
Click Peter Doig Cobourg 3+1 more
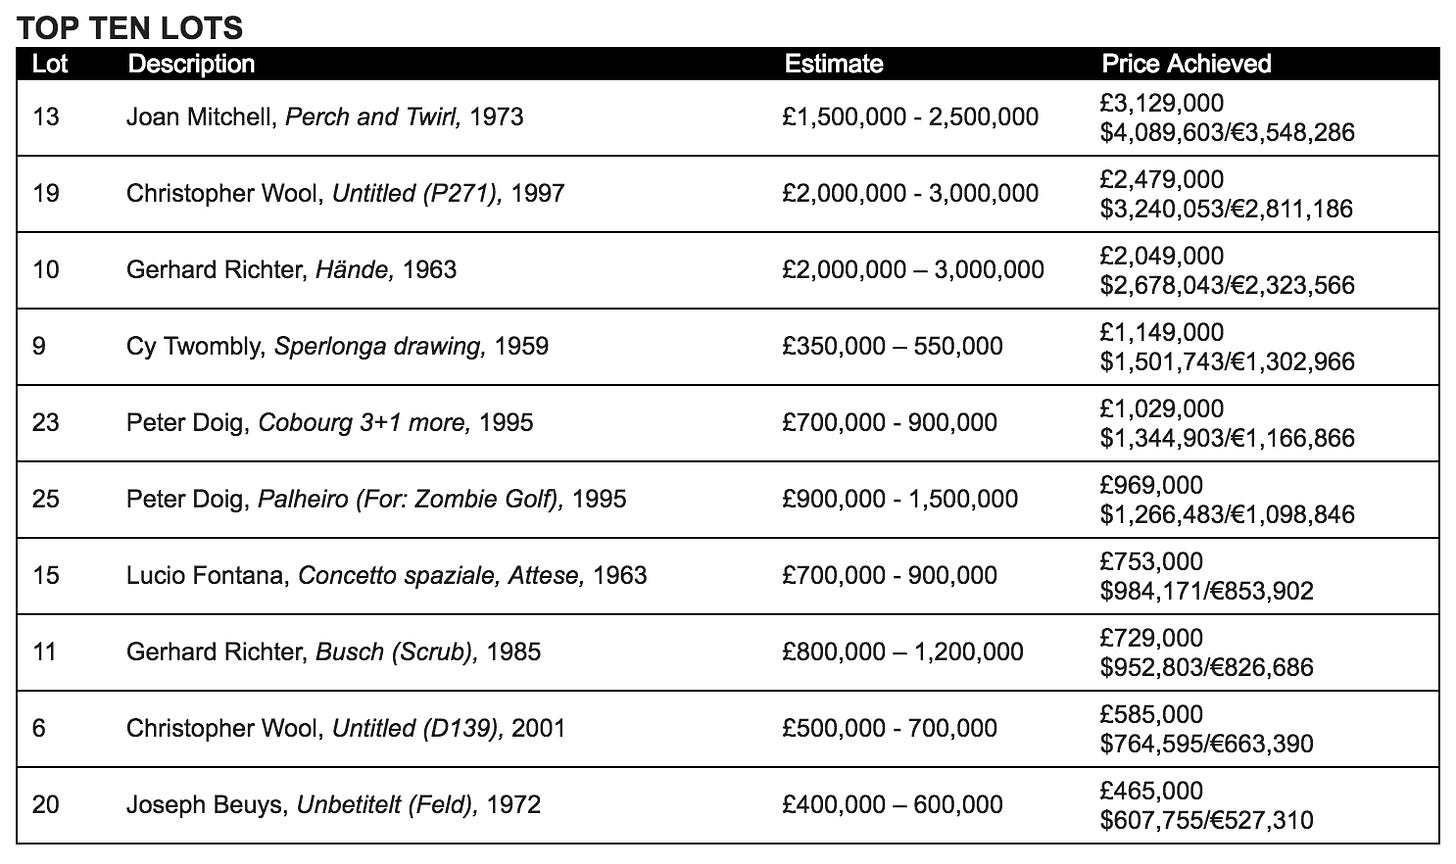click(329, 423)
